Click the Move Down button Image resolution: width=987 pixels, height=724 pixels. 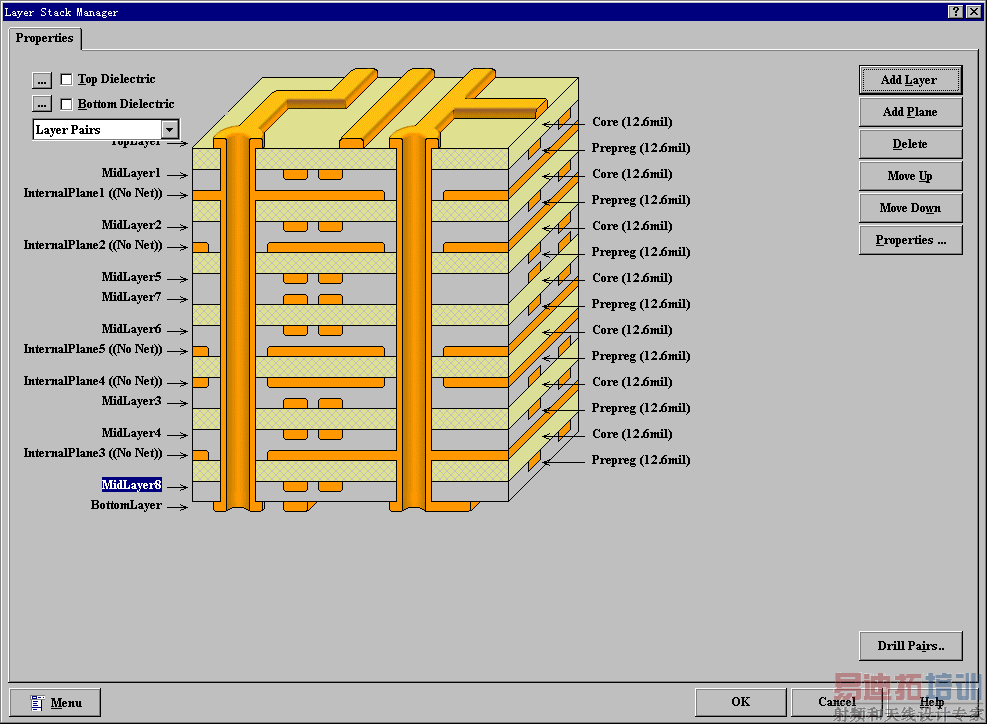(x=910, y=208)
